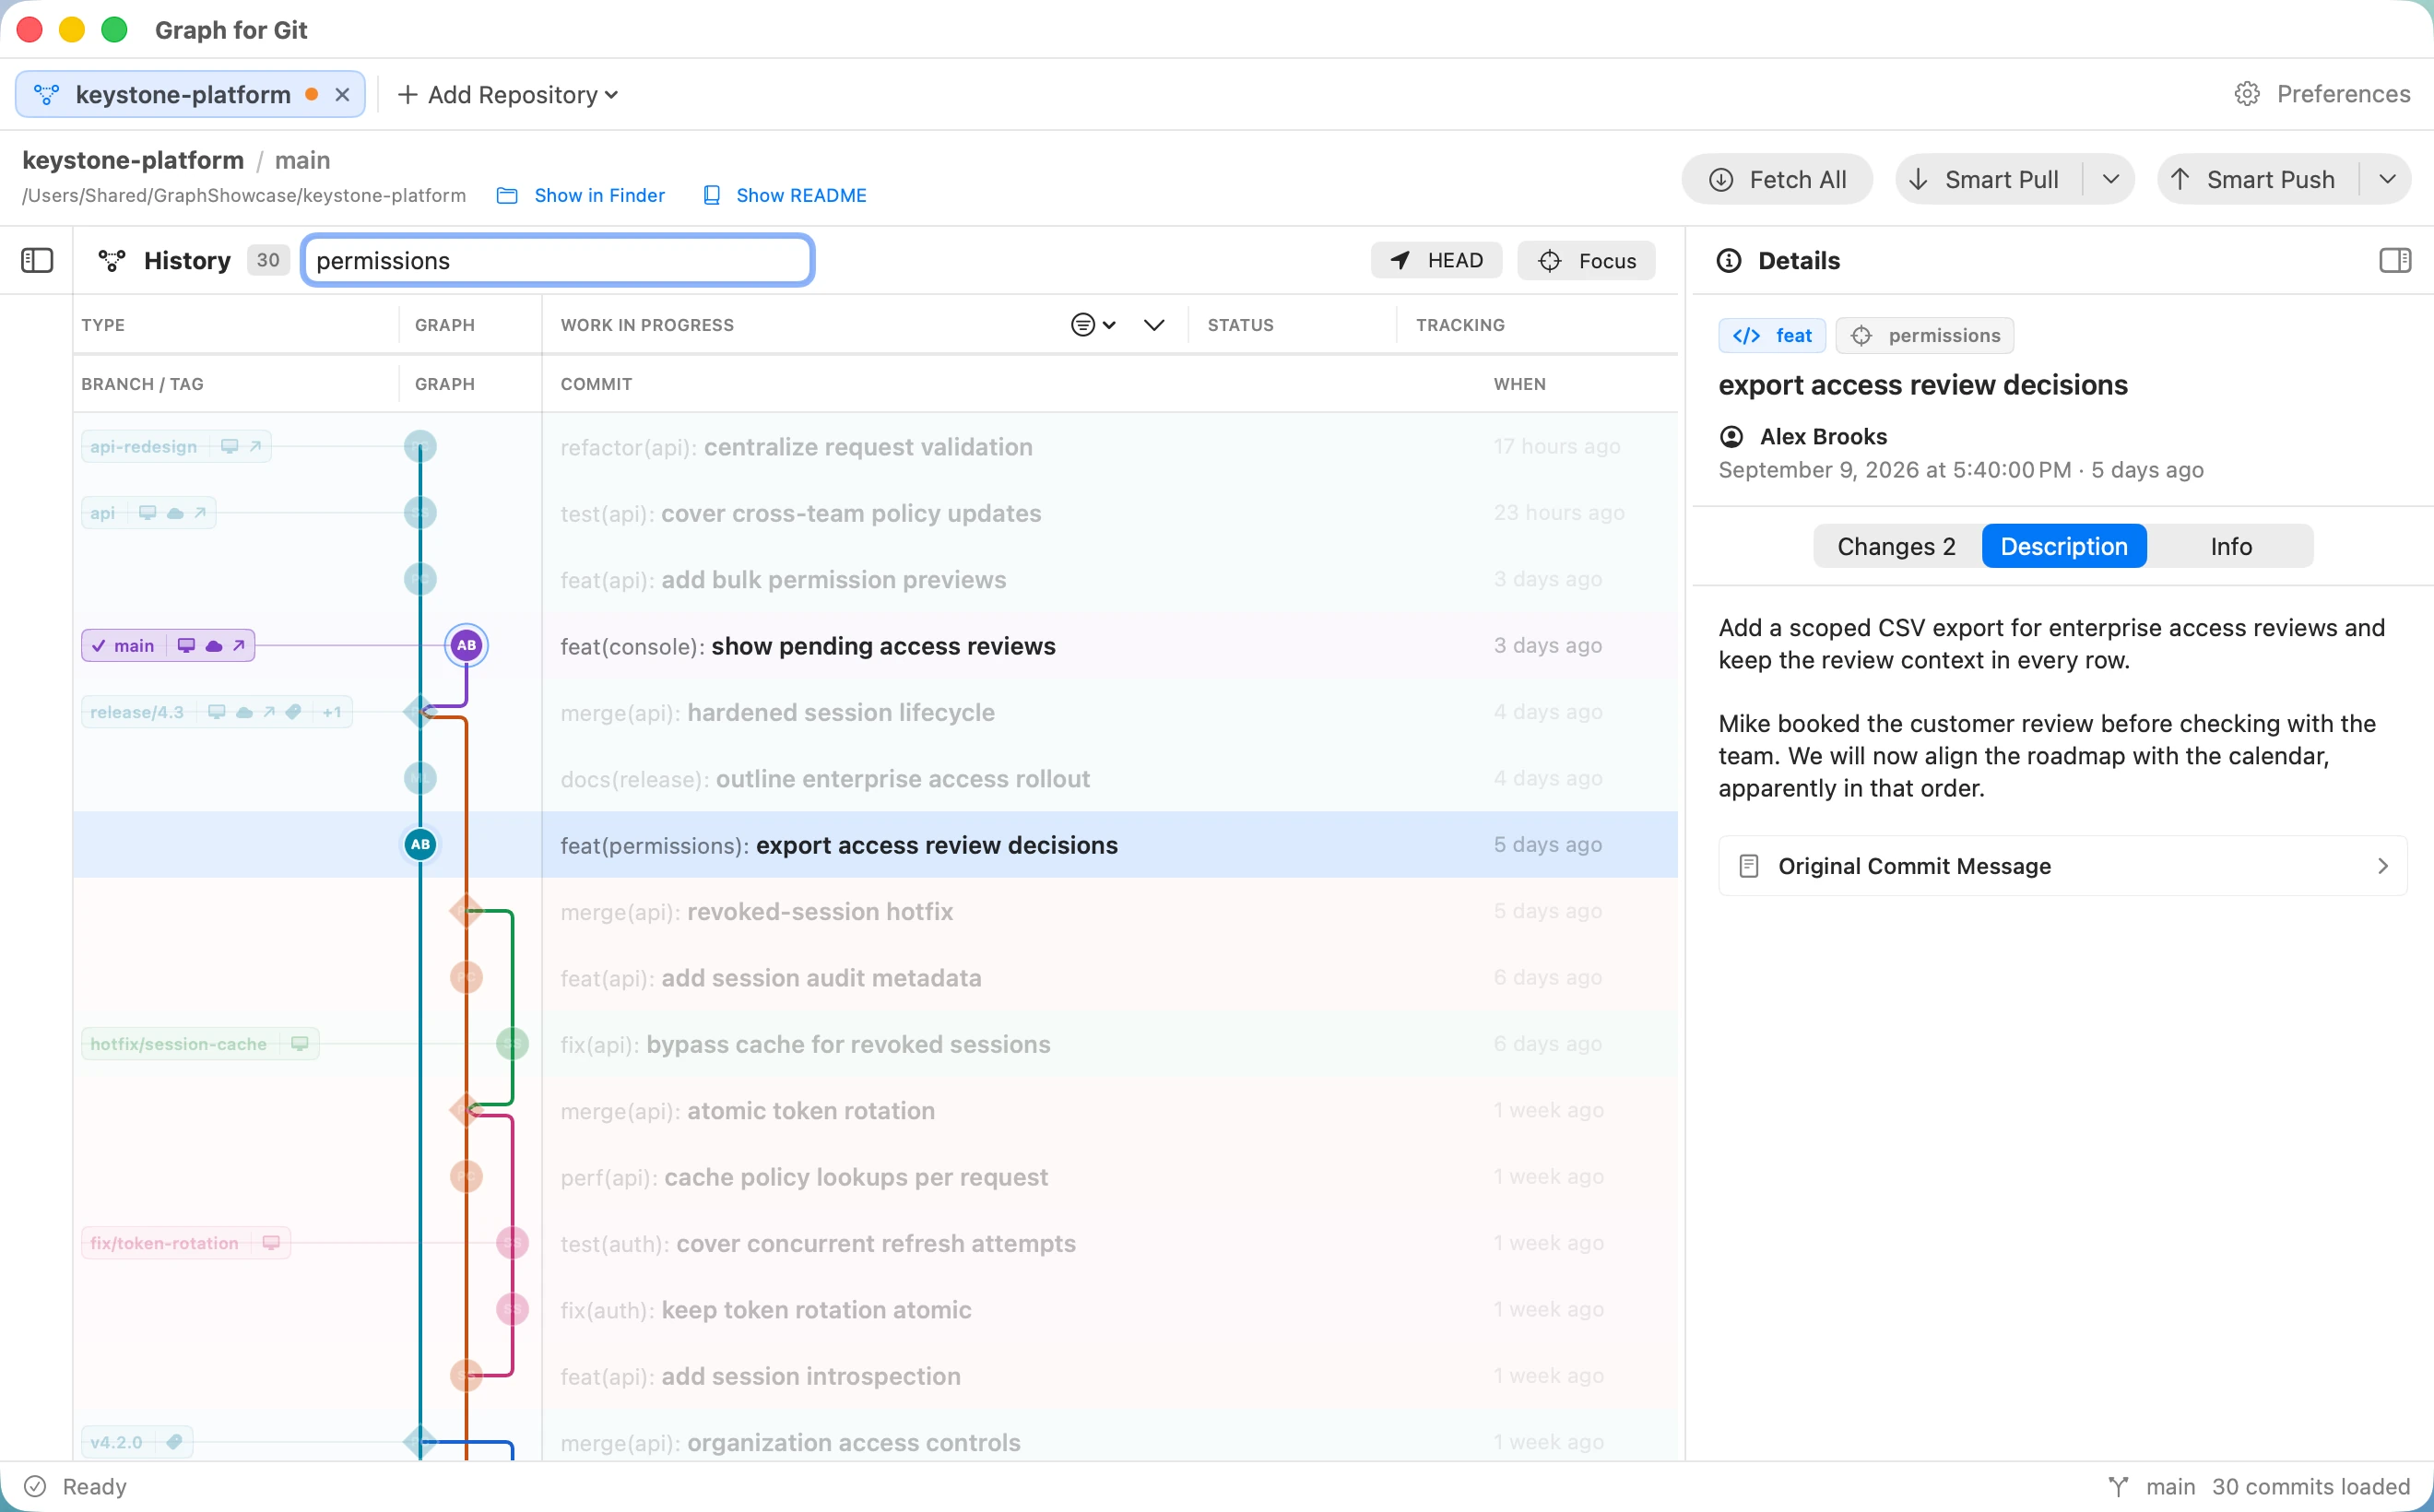Click the Alex Brooks author avatar icon
This screenshot has width=2434, height=1512.
click(1731, 437)
